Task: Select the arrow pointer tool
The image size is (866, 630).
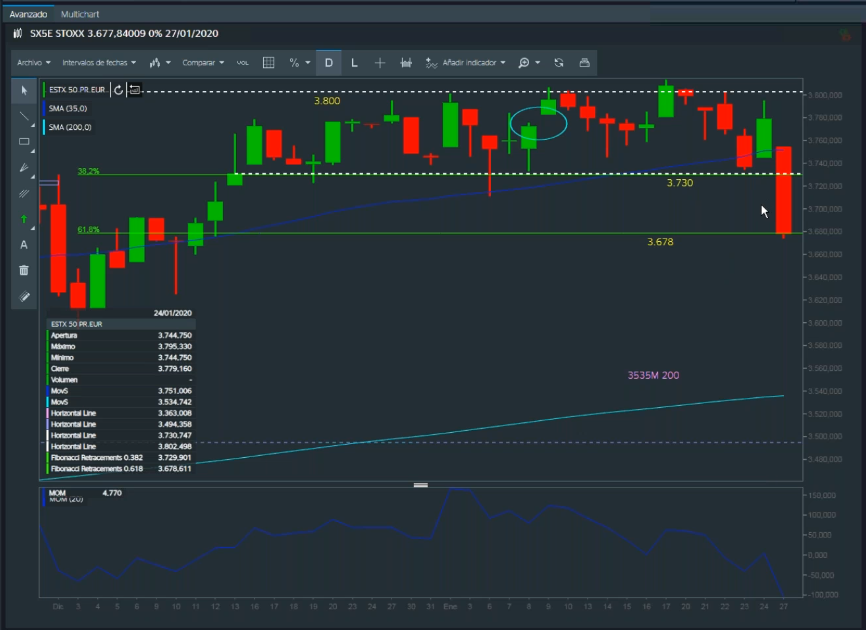Action: click(x=24, y=91)
